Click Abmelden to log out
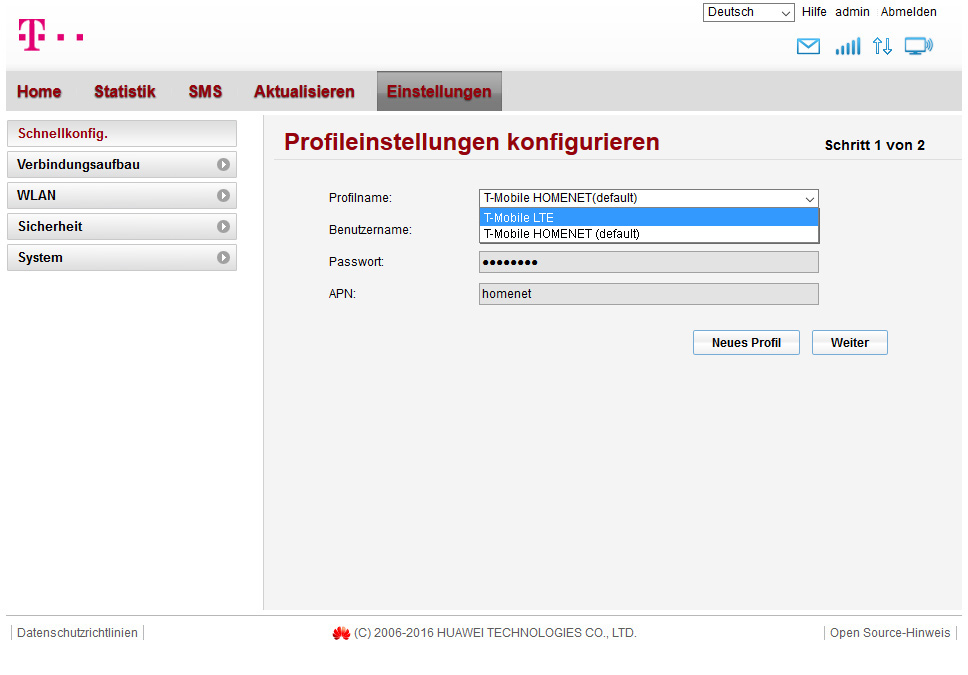Screen dimensions: 968x675 click(908, 12)
